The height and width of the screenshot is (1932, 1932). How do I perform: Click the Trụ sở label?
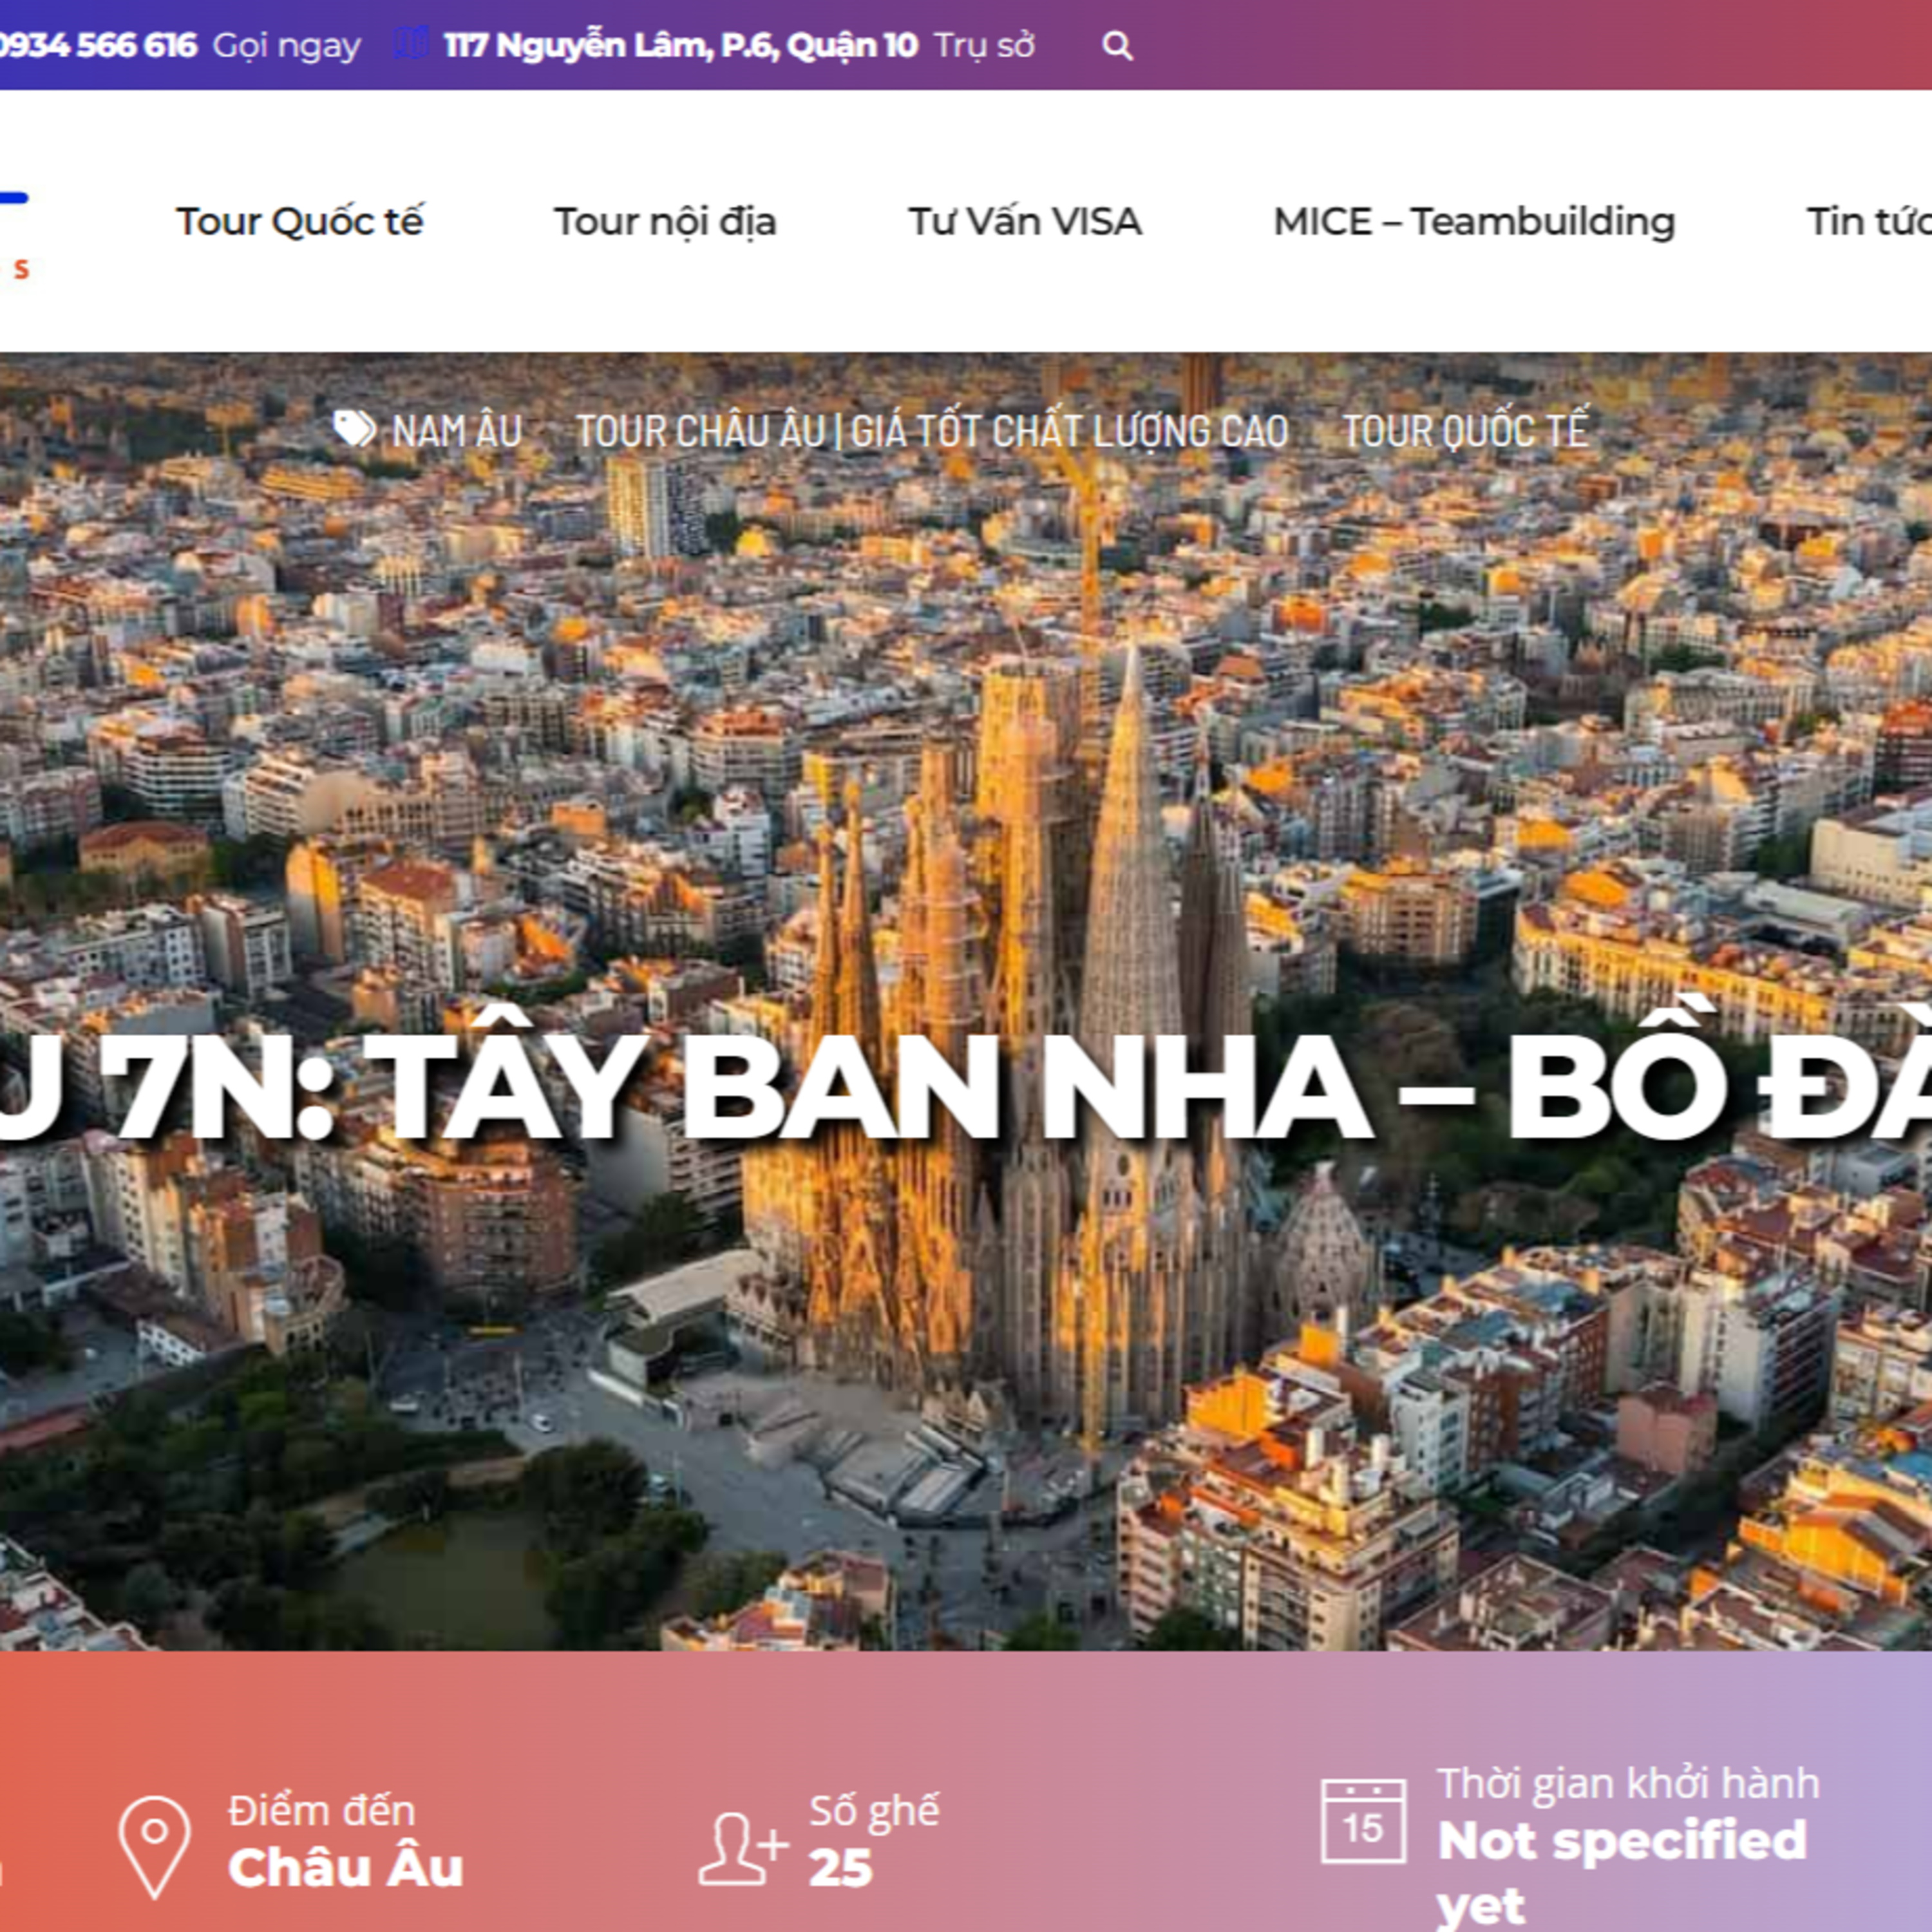[985, 46]
